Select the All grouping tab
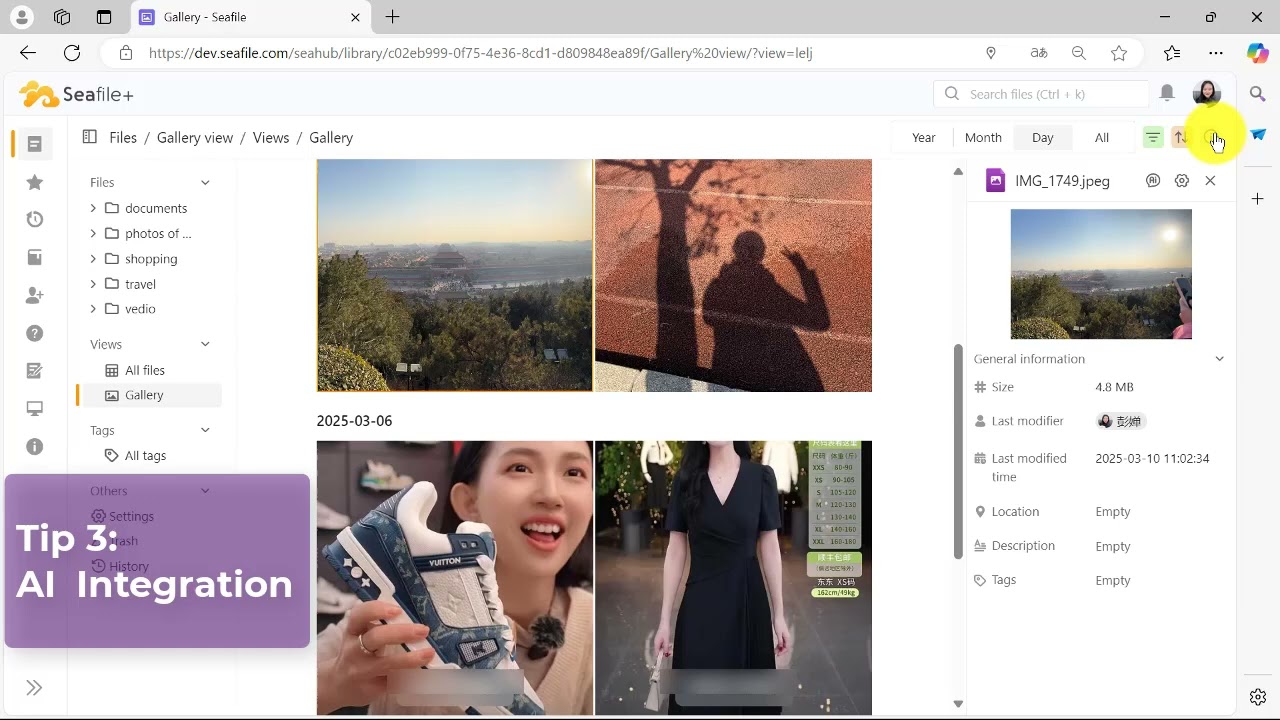 (1102, 138)
